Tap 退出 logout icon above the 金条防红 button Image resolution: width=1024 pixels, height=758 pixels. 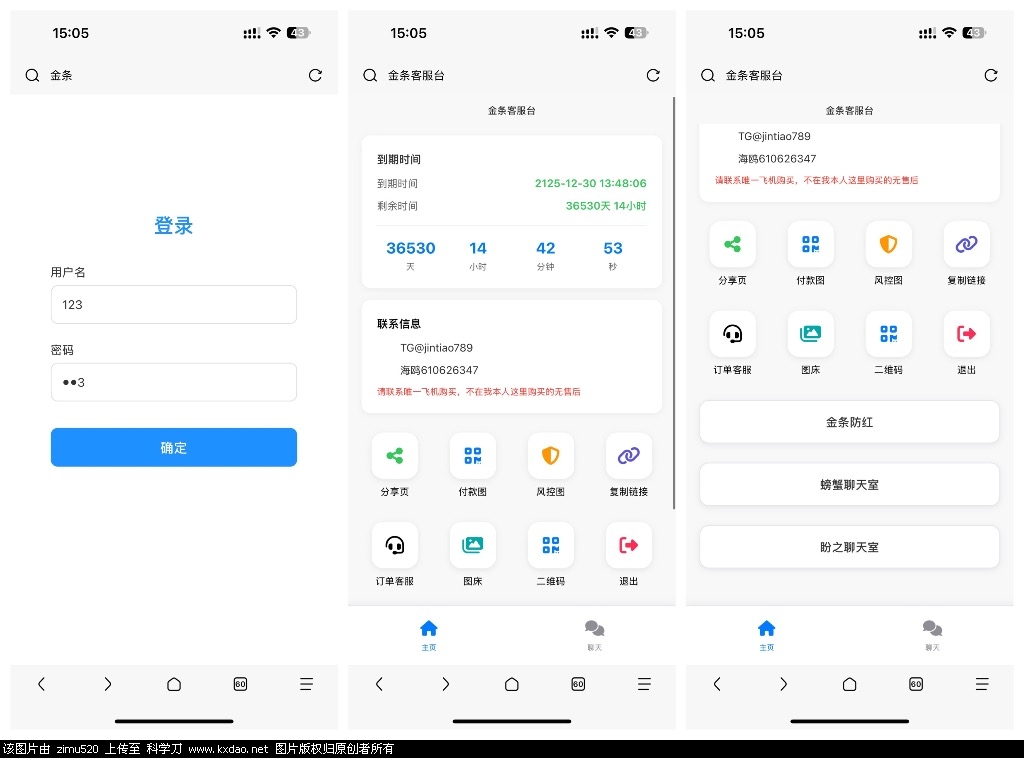(x=966, y=334)
